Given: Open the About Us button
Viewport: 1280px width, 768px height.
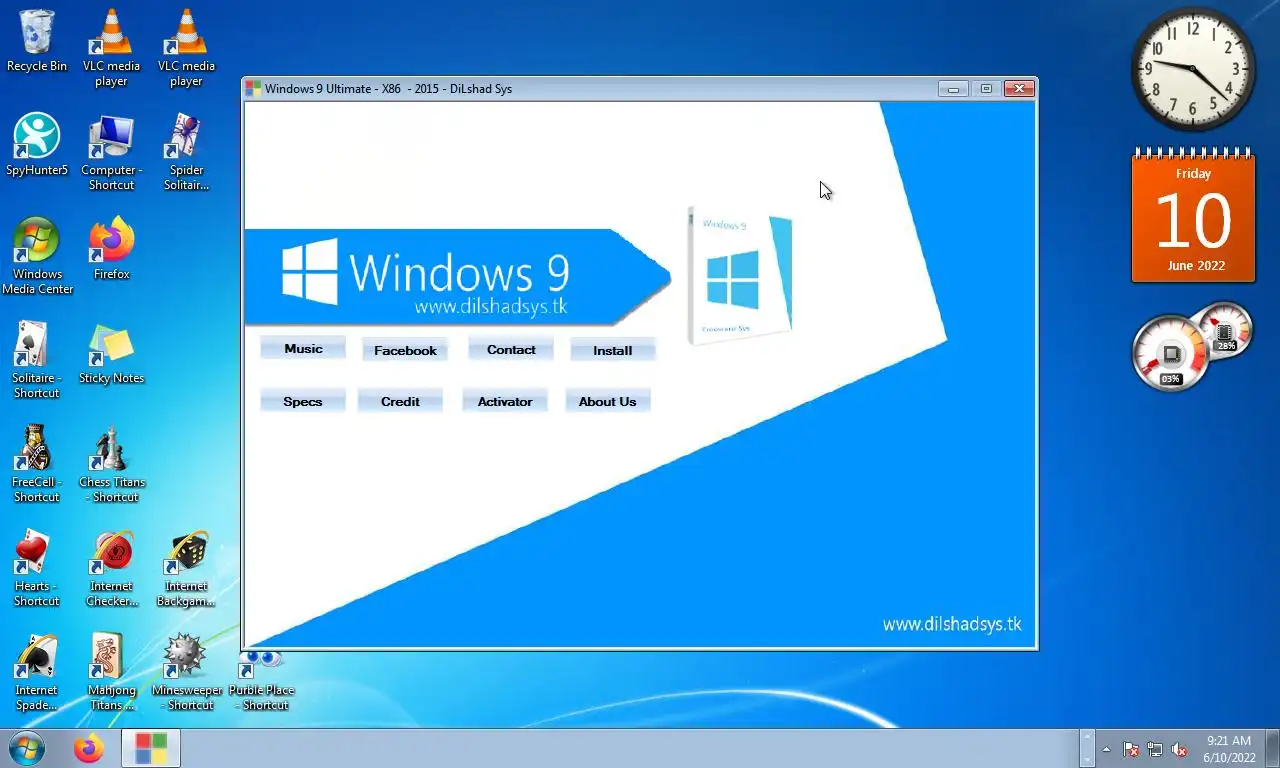Looking at the screenshot, I should [607, 401].
